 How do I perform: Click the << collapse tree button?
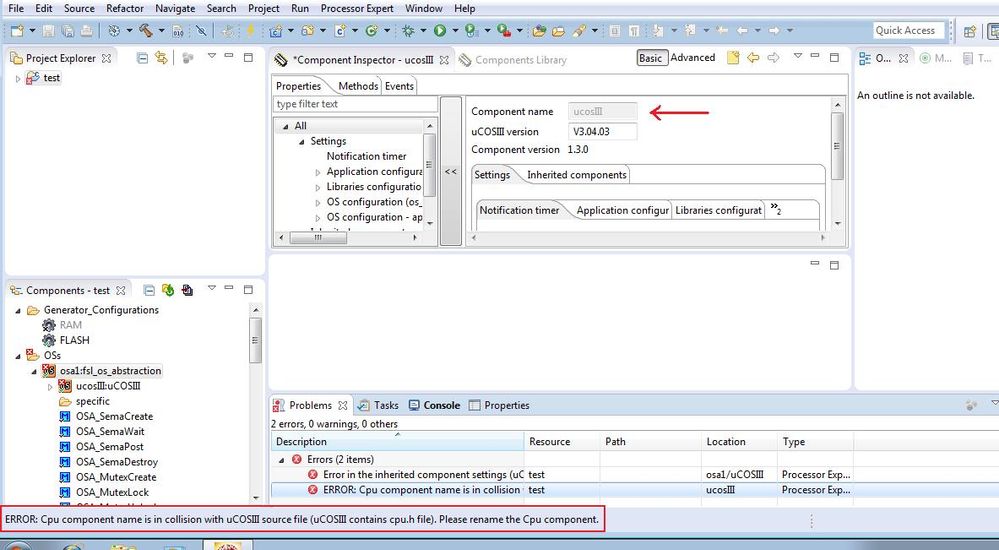(450, 171)
